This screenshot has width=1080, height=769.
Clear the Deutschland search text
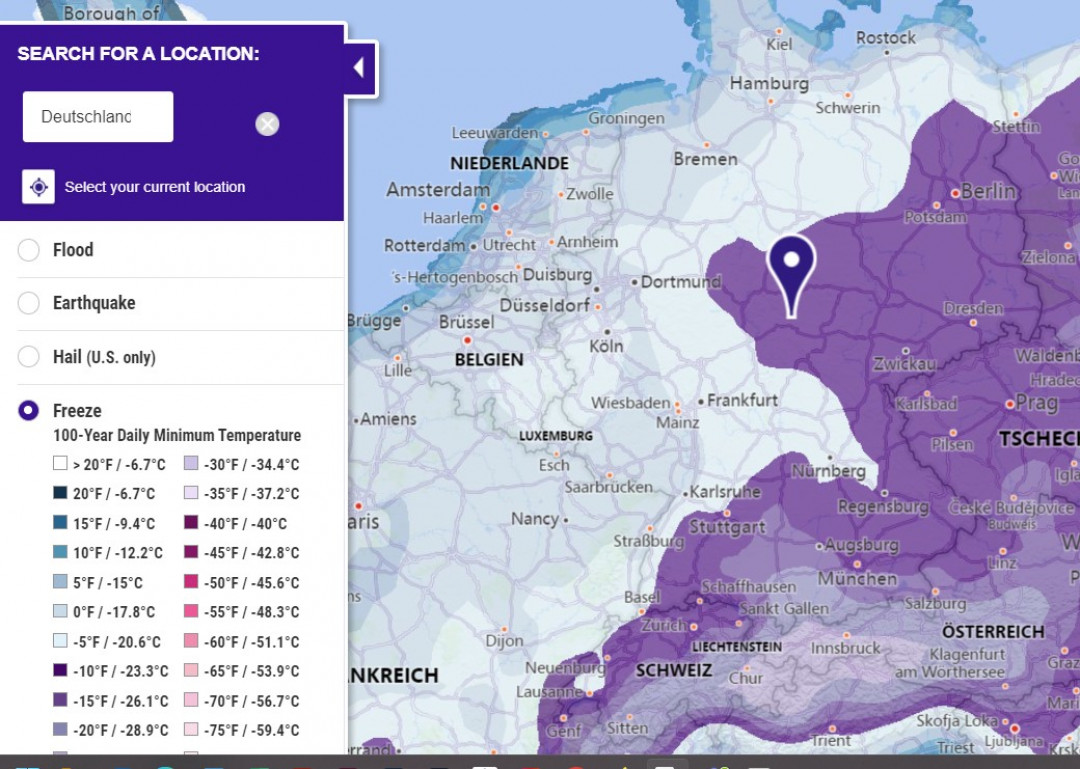pos(267,124)
